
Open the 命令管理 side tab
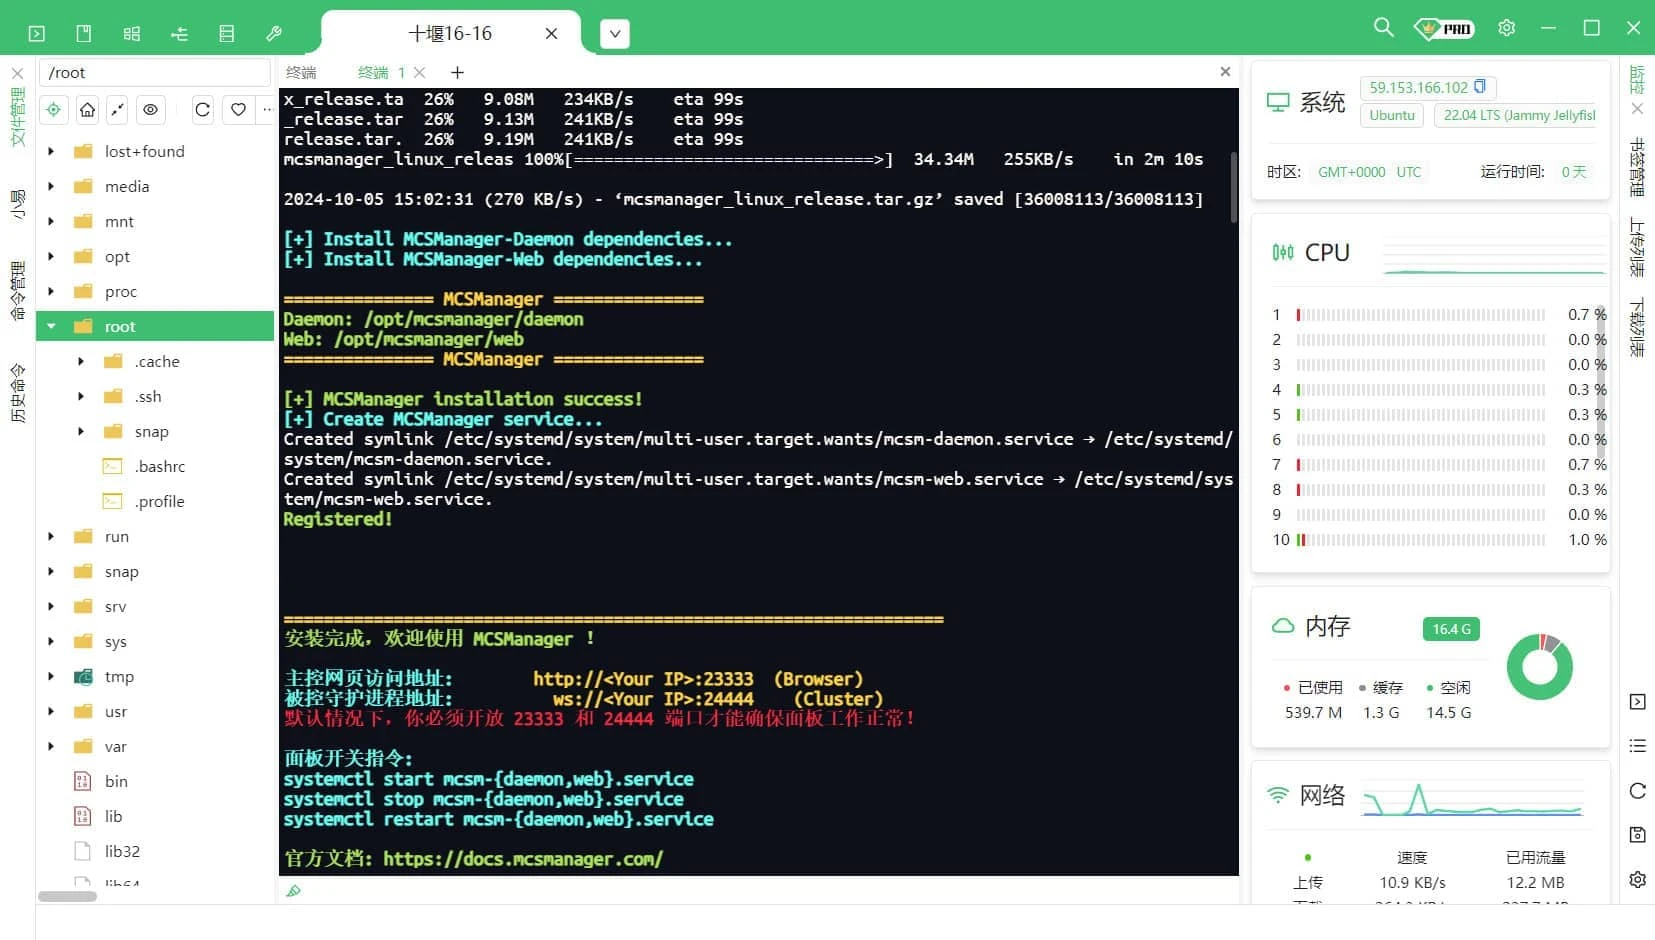point(17,291)
